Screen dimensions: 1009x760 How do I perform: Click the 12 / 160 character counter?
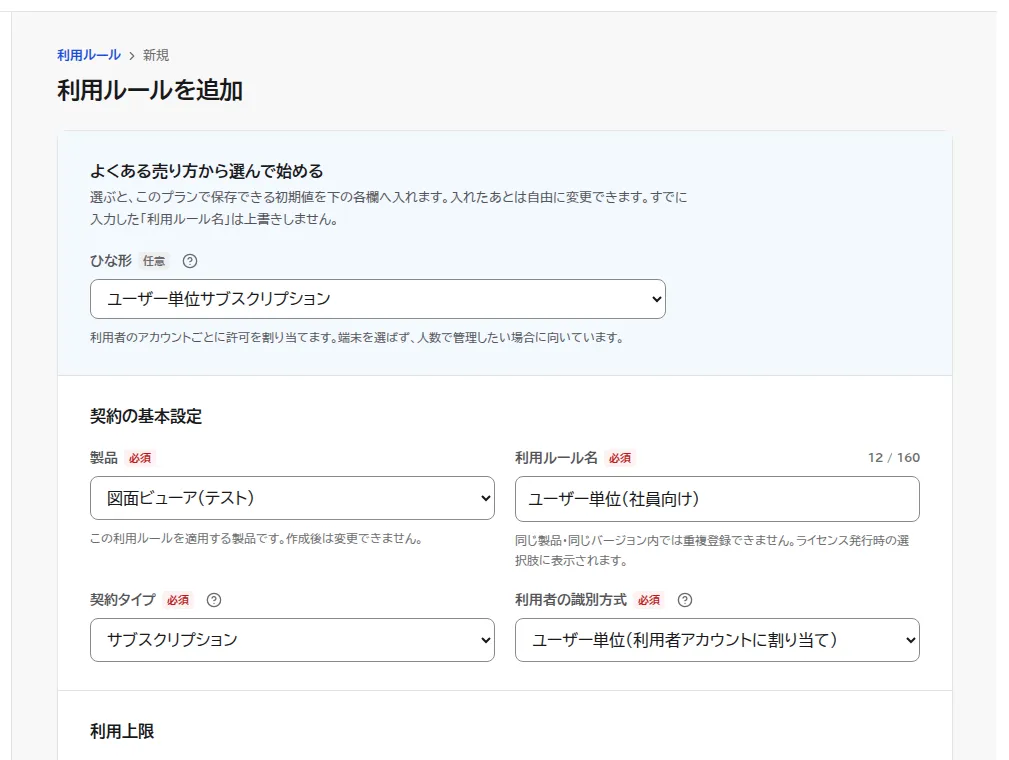click(894, 458)
